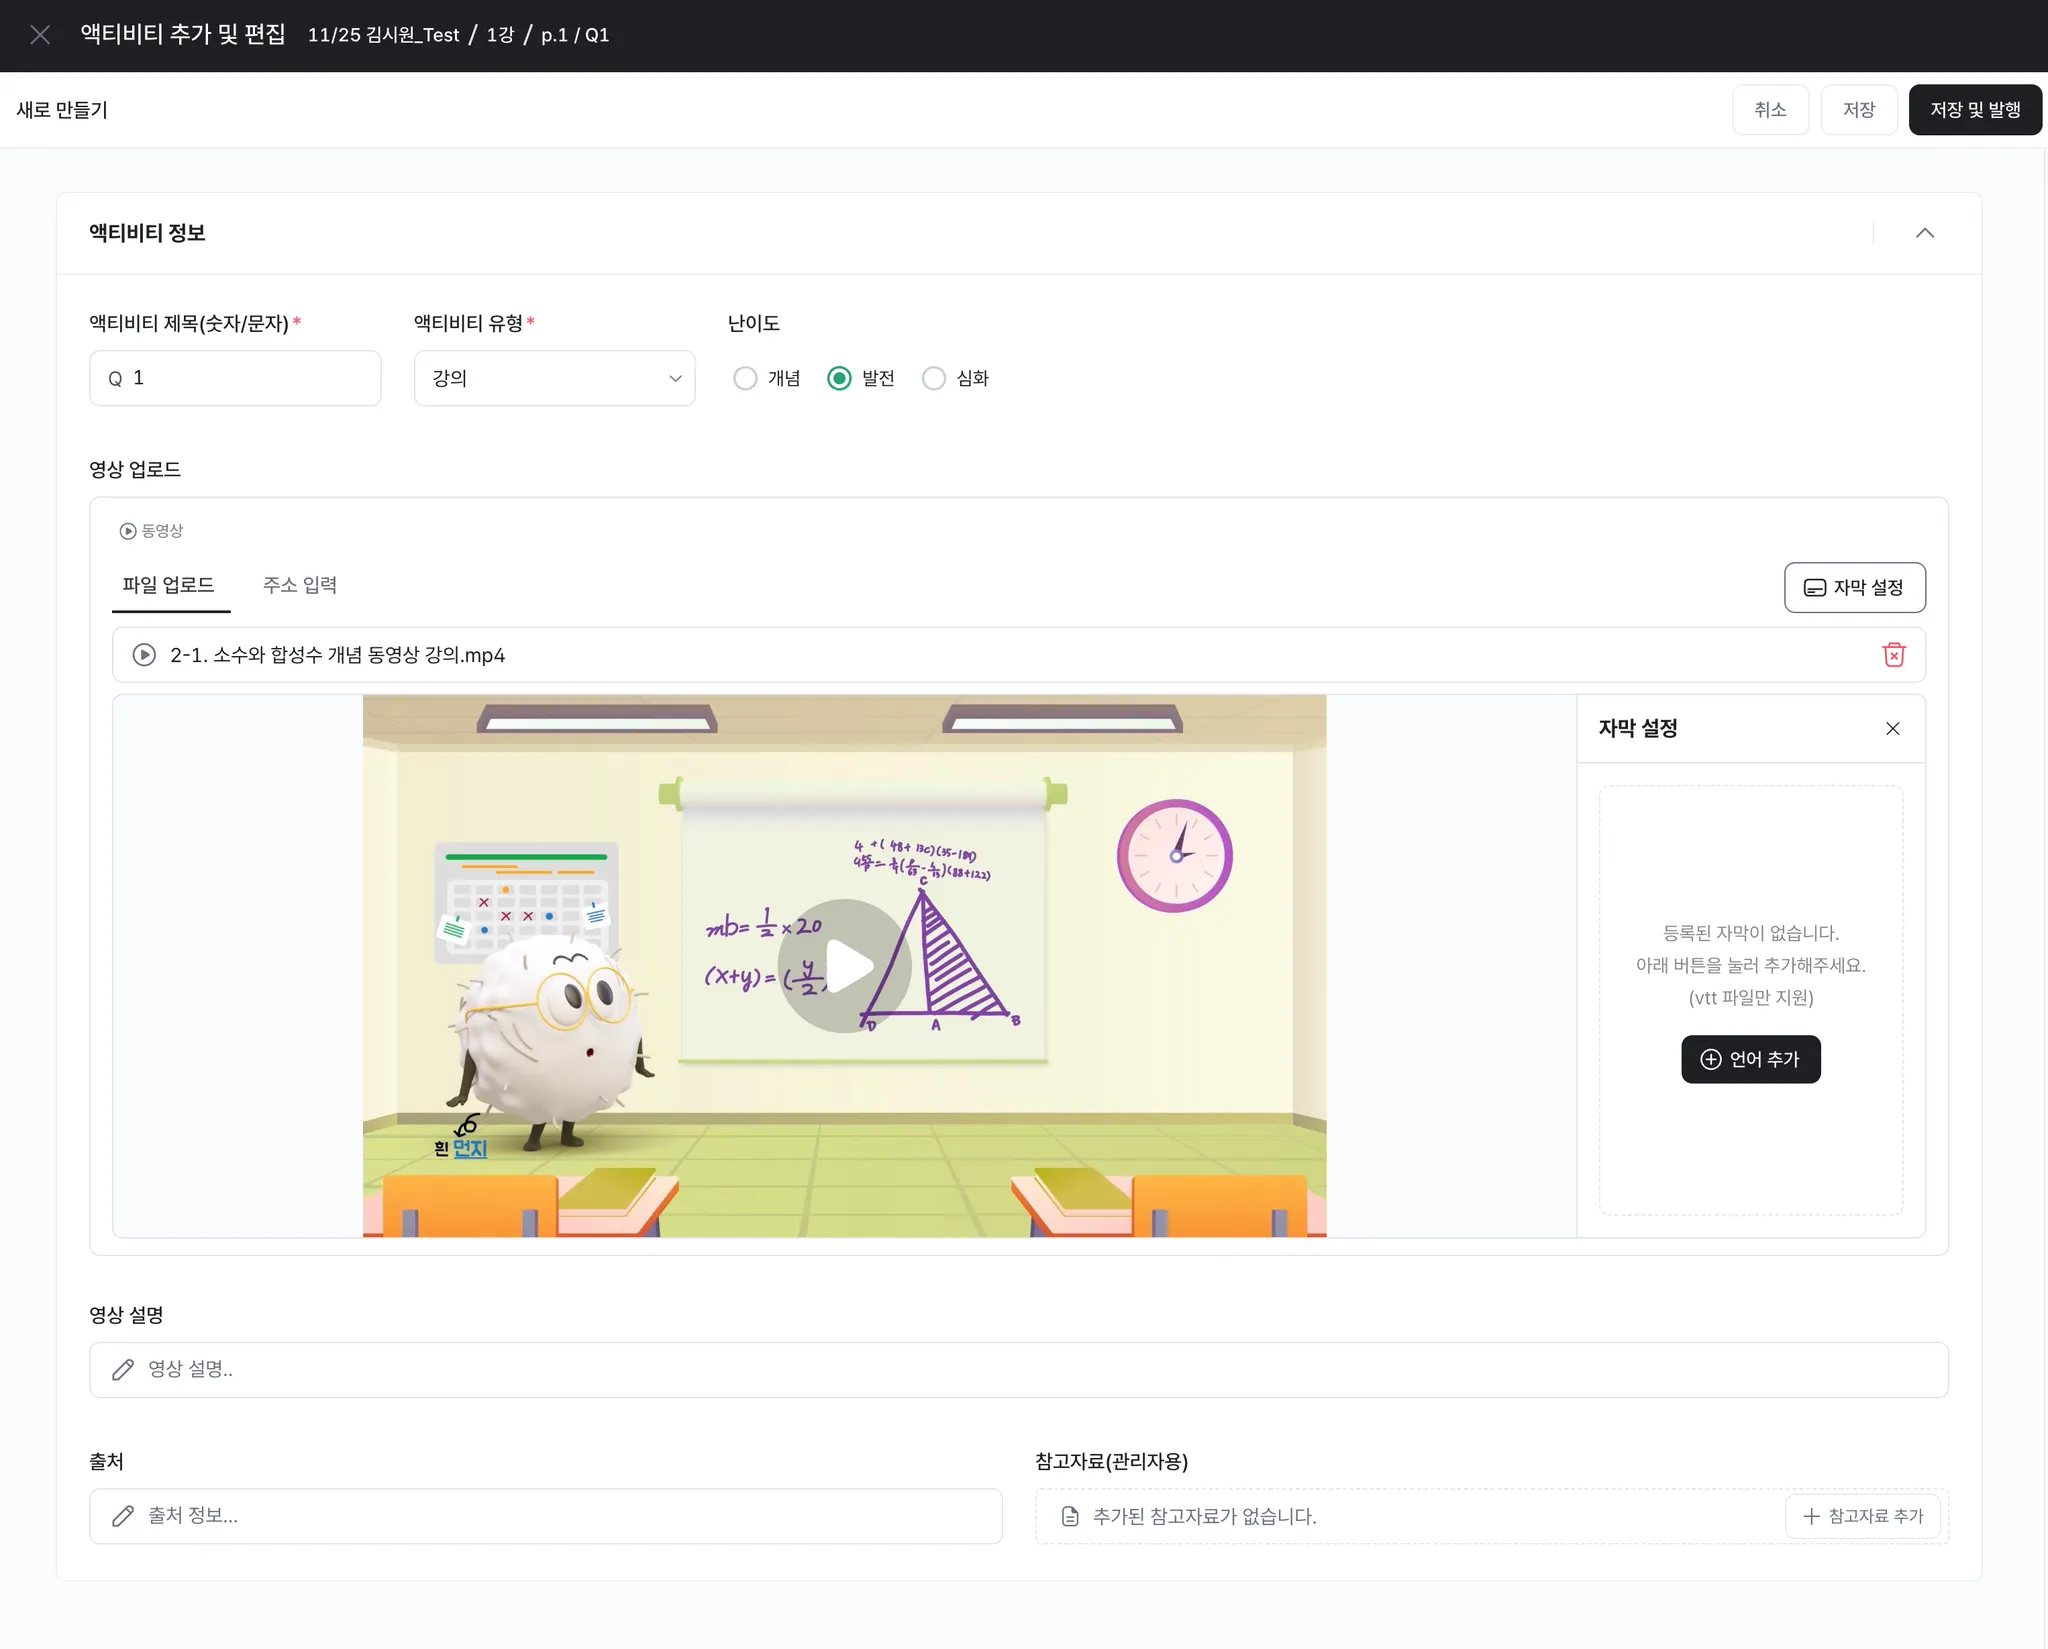Close the 자막 설정 side panel
Image resolution: width=2048 pixels, height=1649 pixels.
(x=1892, y=728)
